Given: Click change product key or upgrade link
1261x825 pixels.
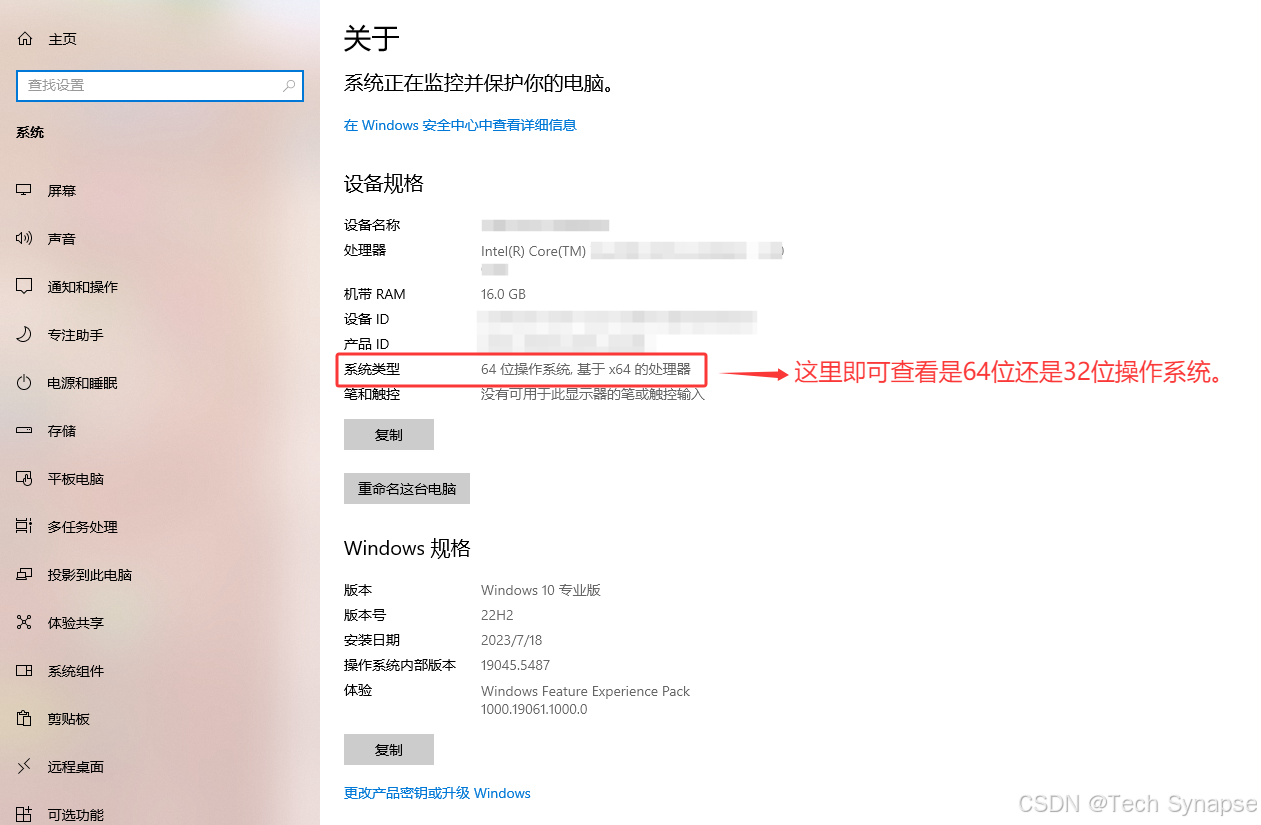Looking at the screenshot, I should [x=437, y=793].
